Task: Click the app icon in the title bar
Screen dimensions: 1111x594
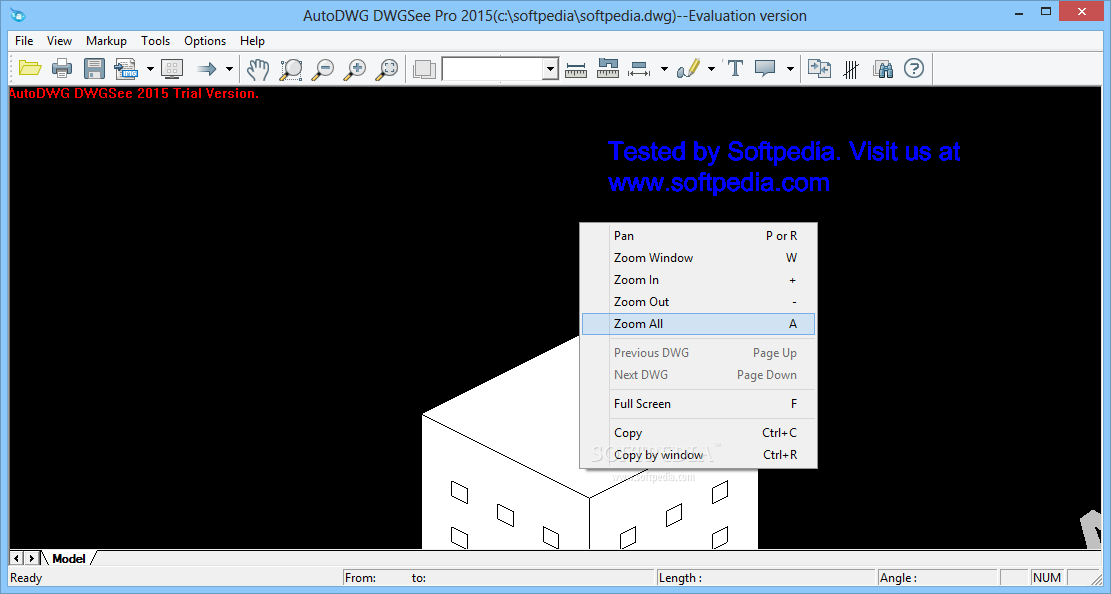Action: [x=18, y=14]
